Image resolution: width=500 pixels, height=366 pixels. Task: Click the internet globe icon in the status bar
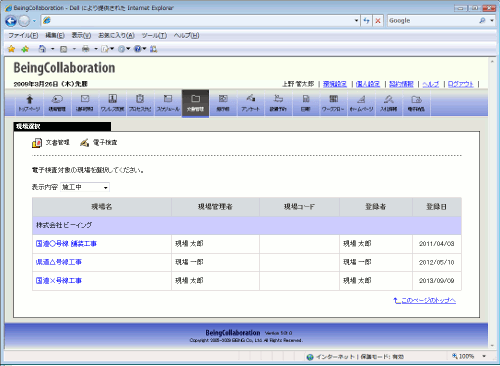pyautogui.click(x=310, y=357)
